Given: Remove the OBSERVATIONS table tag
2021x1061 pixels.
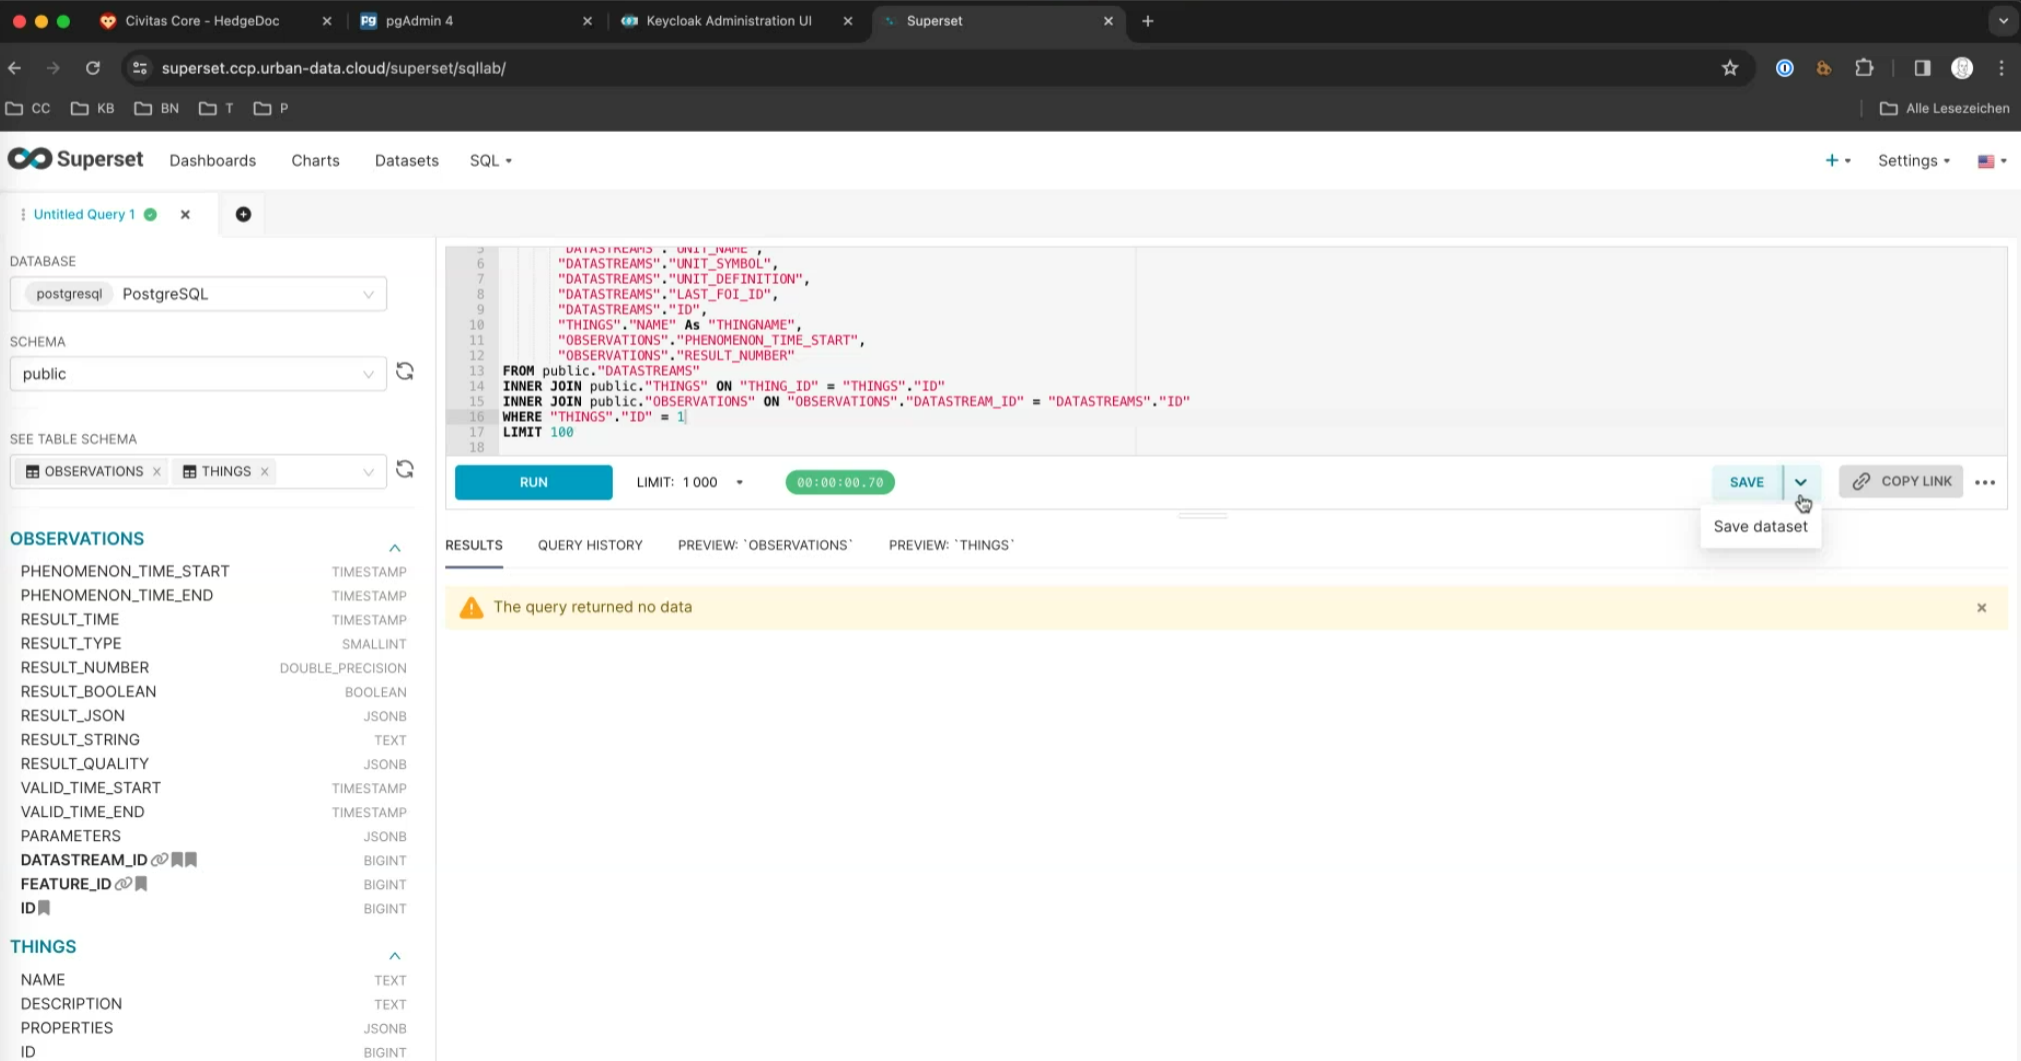Looking at the screenshot, I should 157,472.
